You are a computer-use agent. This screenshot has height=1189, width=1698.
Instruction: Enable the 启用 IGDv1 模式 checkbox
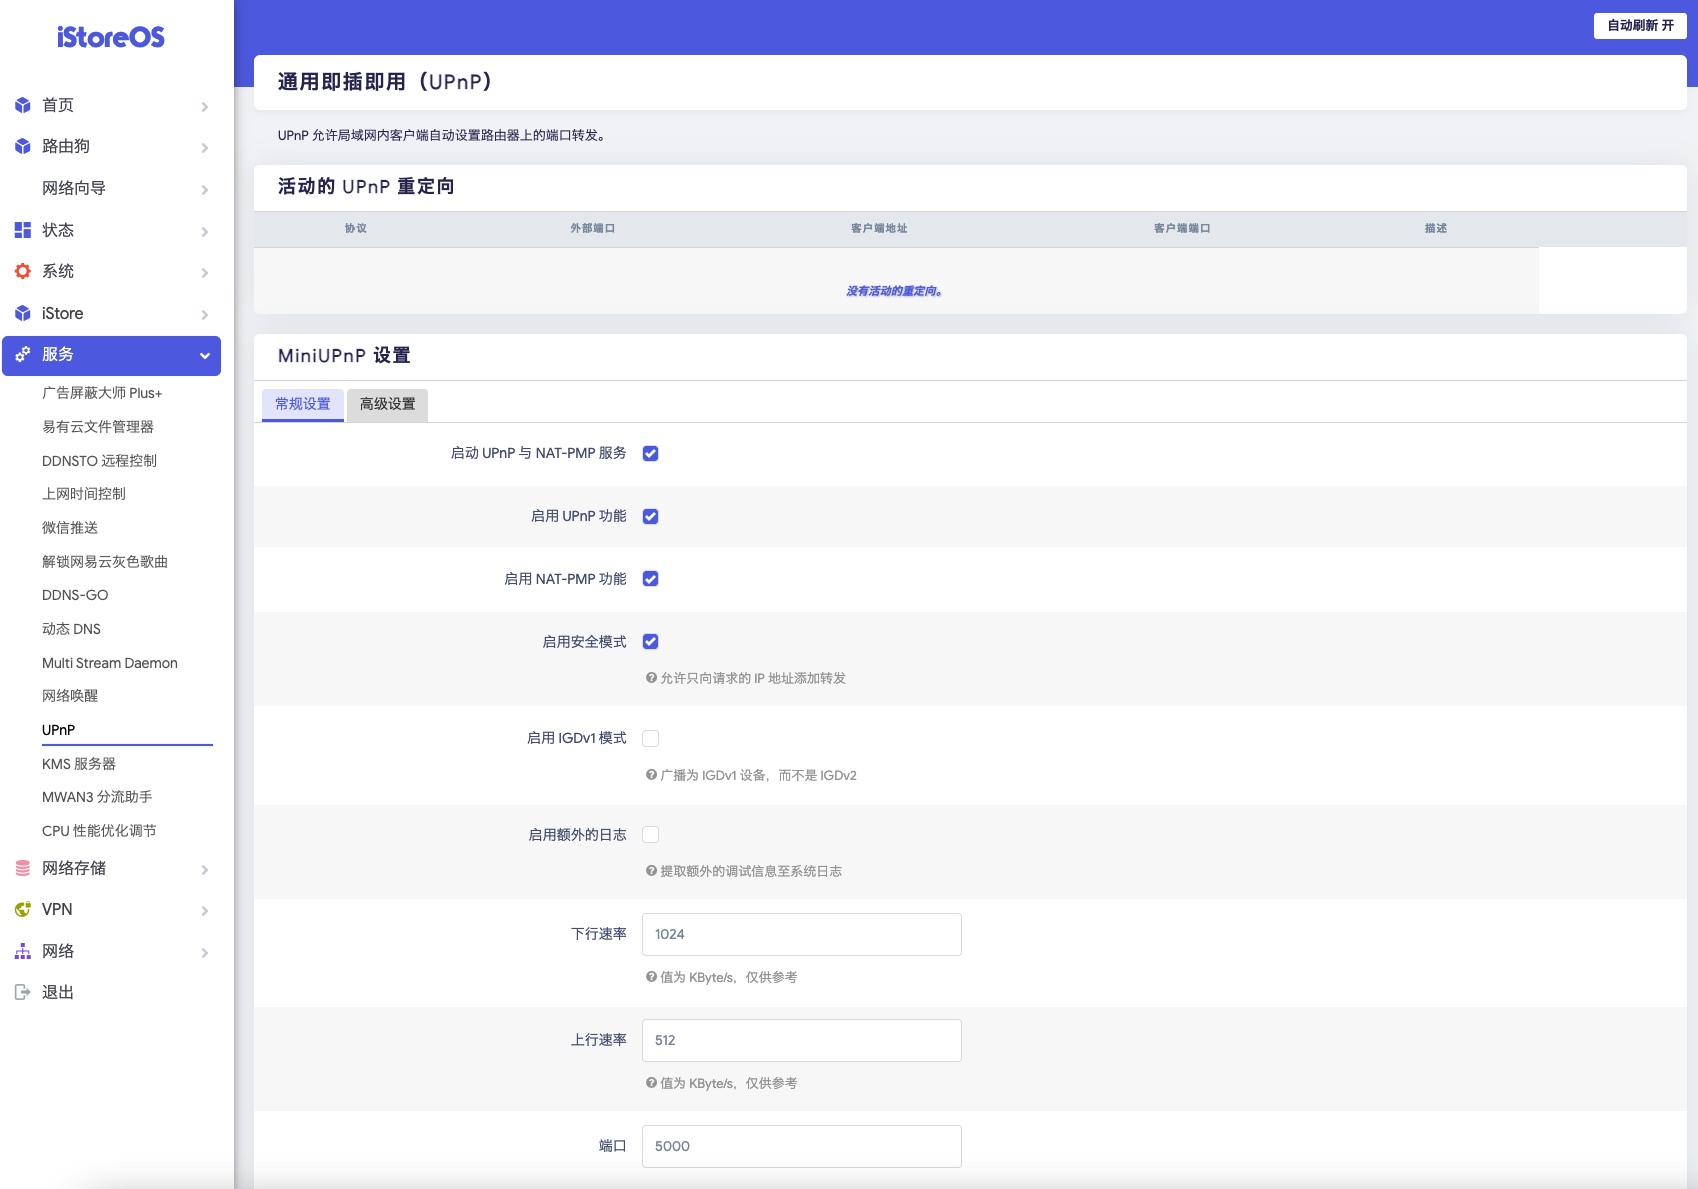(650, 738)
